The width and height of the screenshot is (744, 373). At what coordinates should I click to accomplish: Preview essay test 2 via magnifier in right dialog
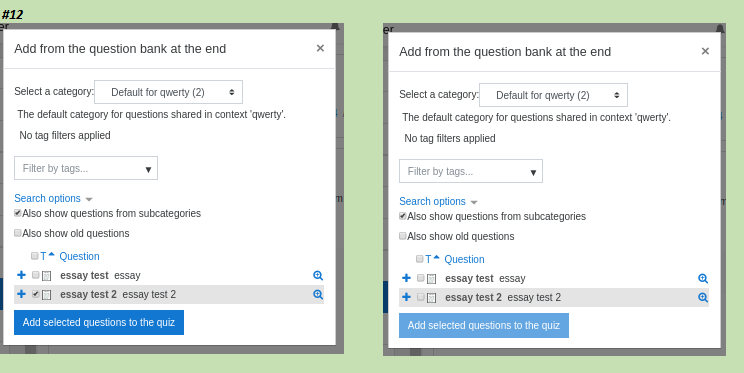(x=703, y=298)
